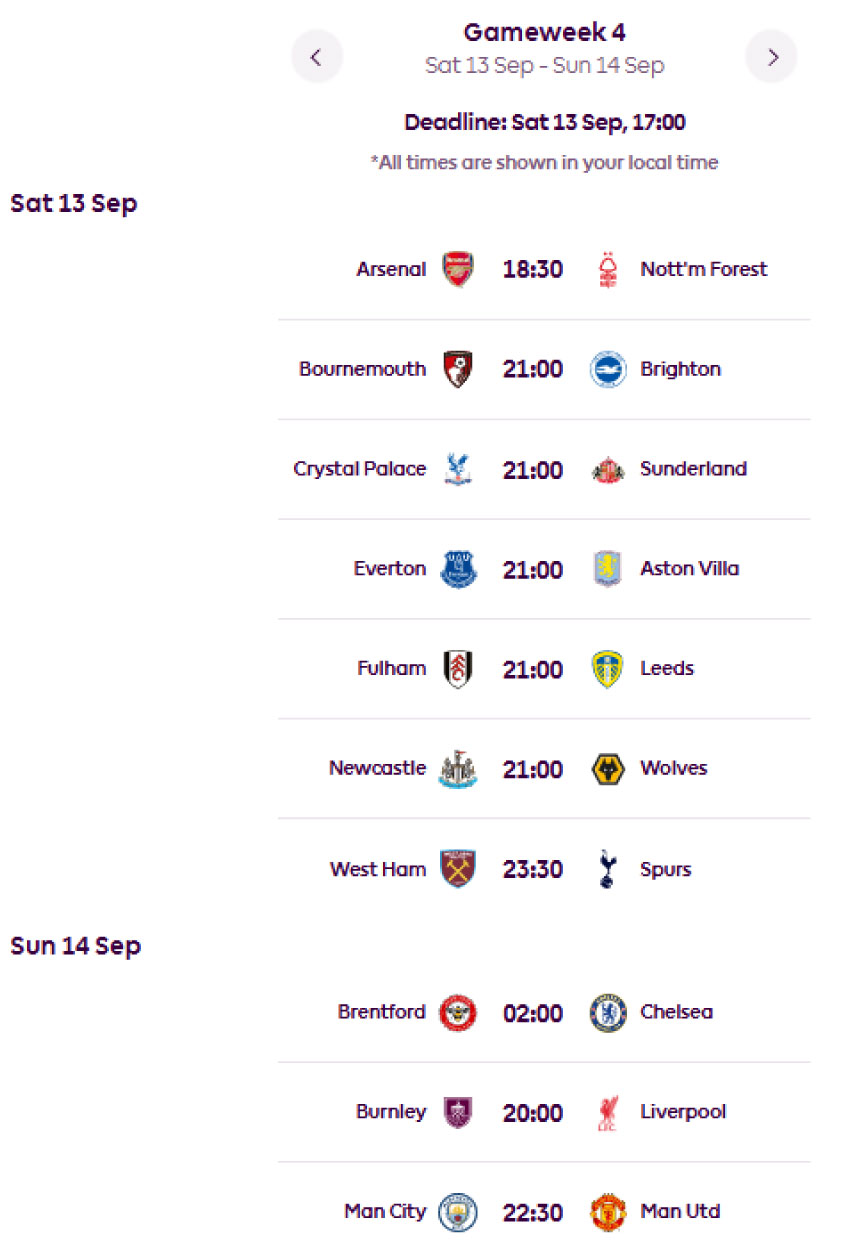Click the Man City team name
Screen dimensions: 857x1259
click(x=385, y=1211)
